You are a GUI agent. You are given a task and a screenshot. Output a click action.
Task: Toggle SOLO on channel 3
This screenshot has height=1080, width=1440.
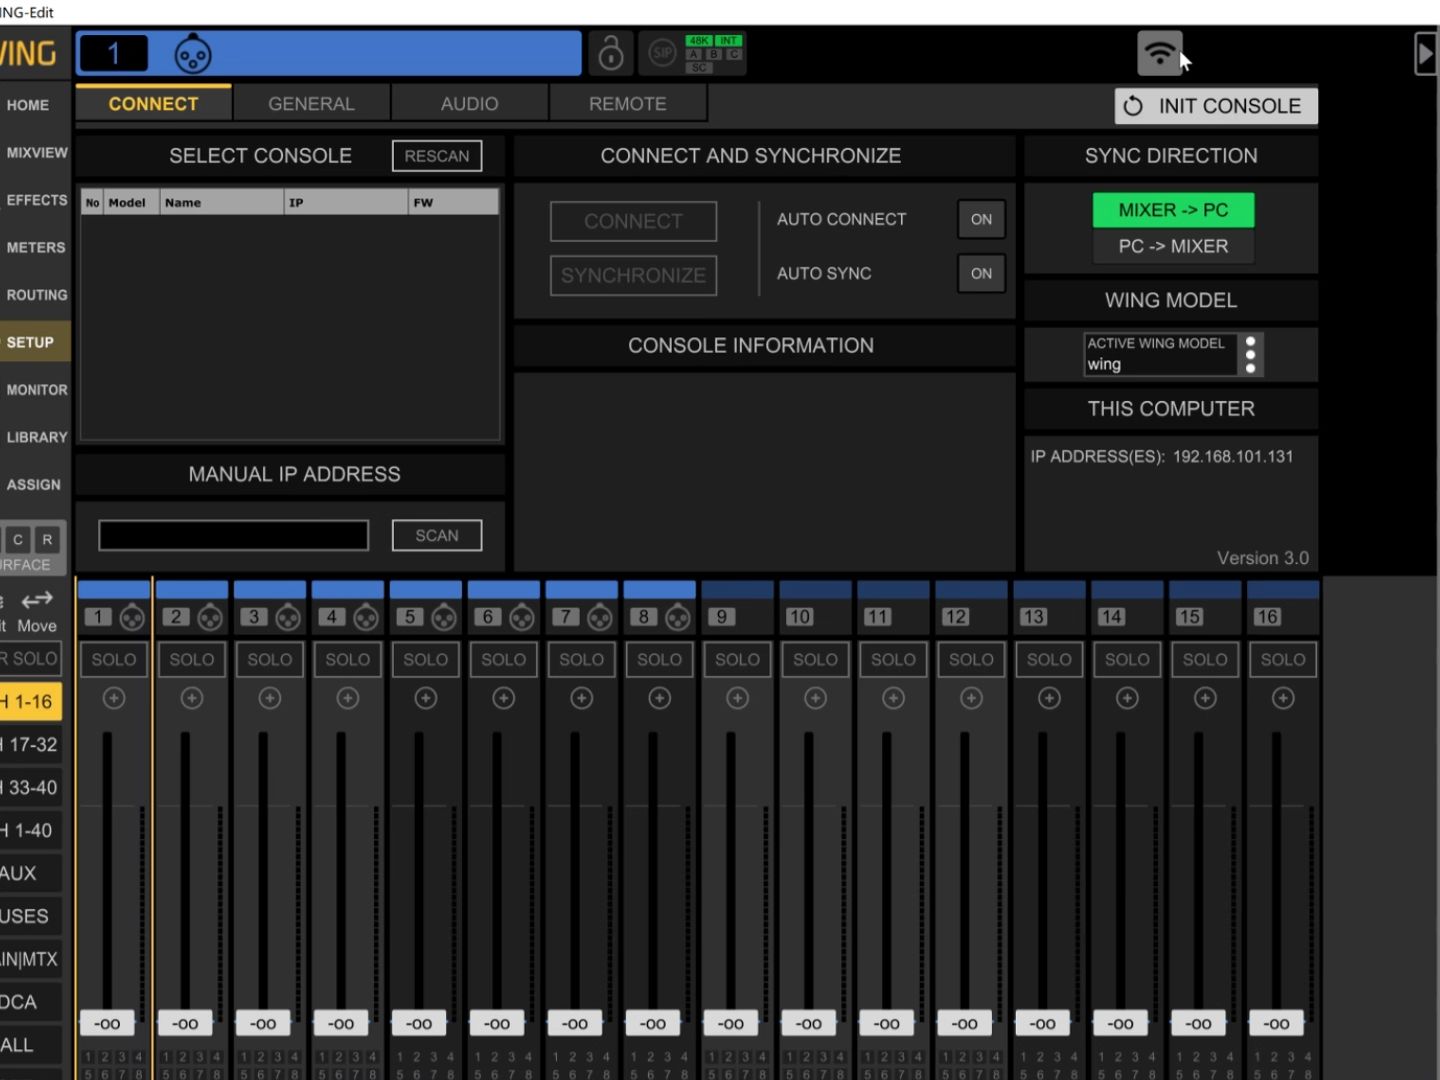pos(270,659)
